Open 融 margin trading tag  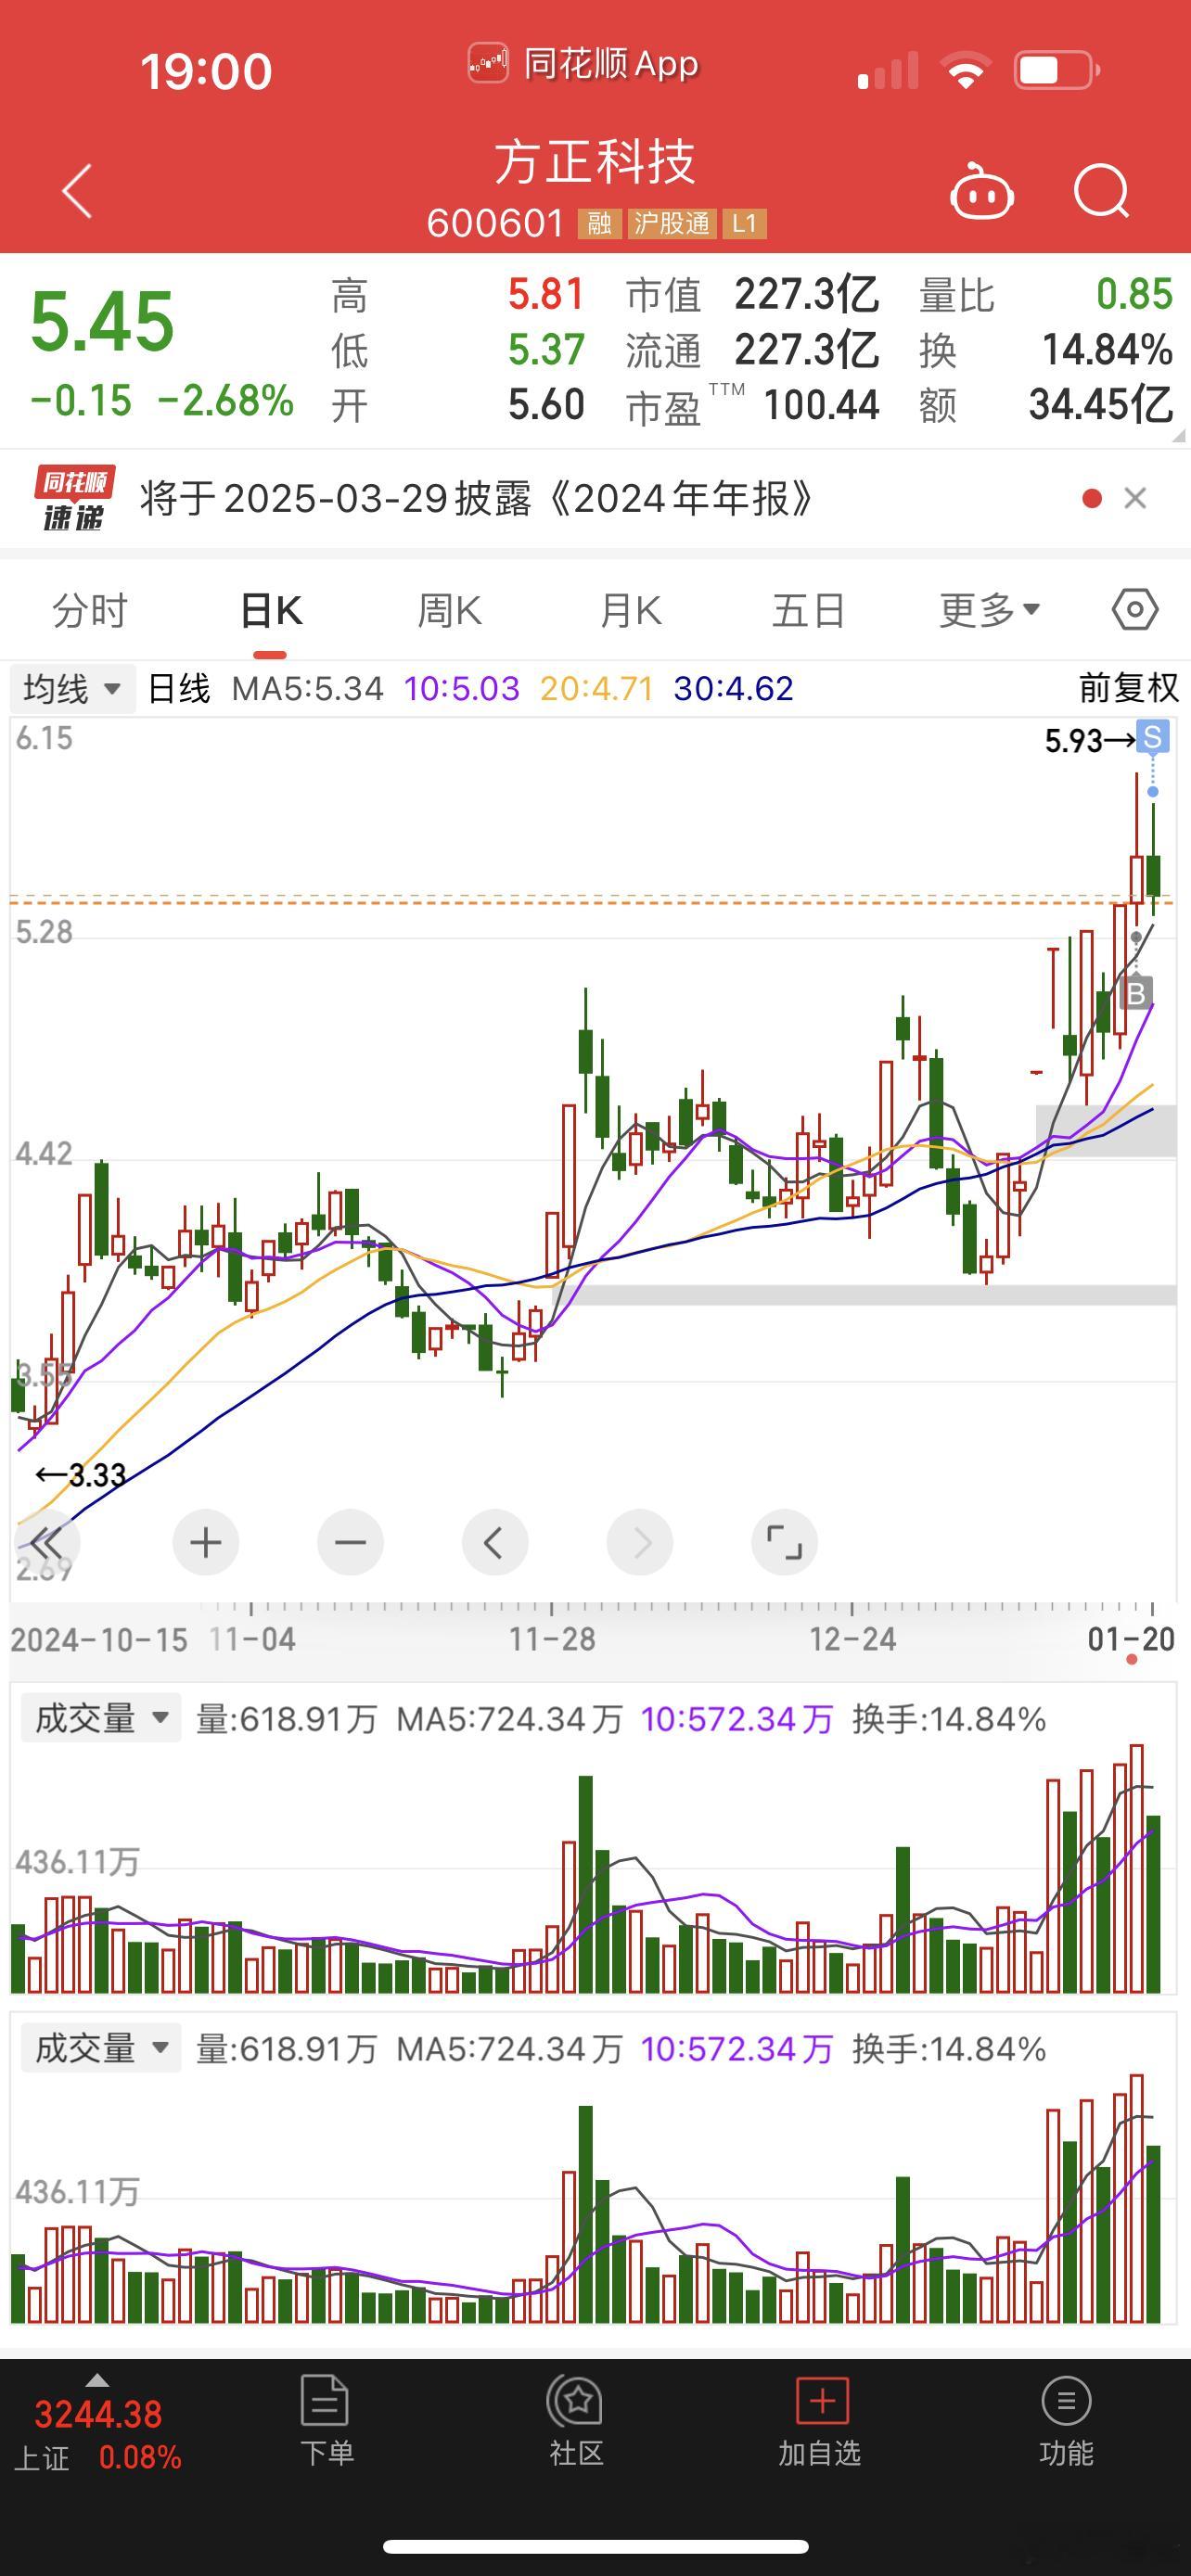599,223
